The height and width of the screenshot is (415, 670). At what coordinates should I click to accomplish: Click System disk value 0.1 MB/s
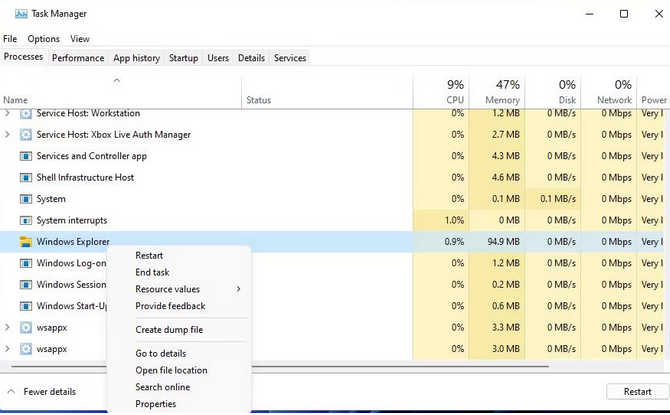pos(558,199)
